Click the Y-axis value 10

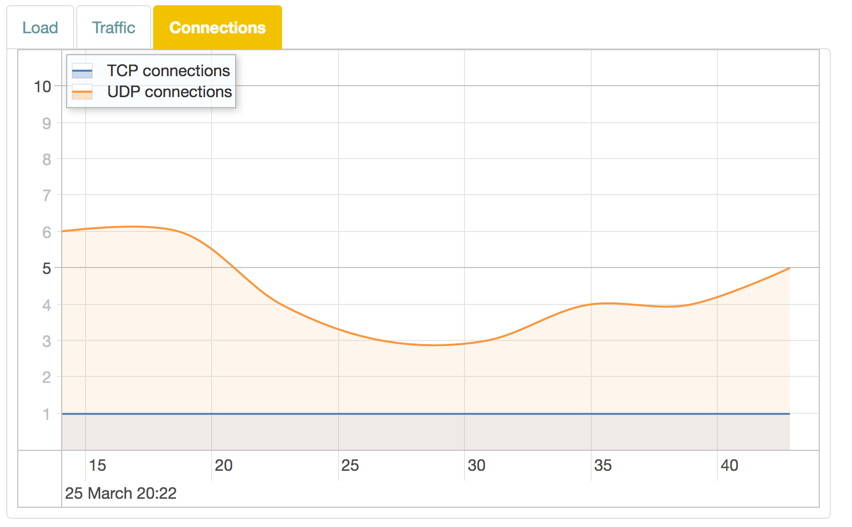click(42, 86)
